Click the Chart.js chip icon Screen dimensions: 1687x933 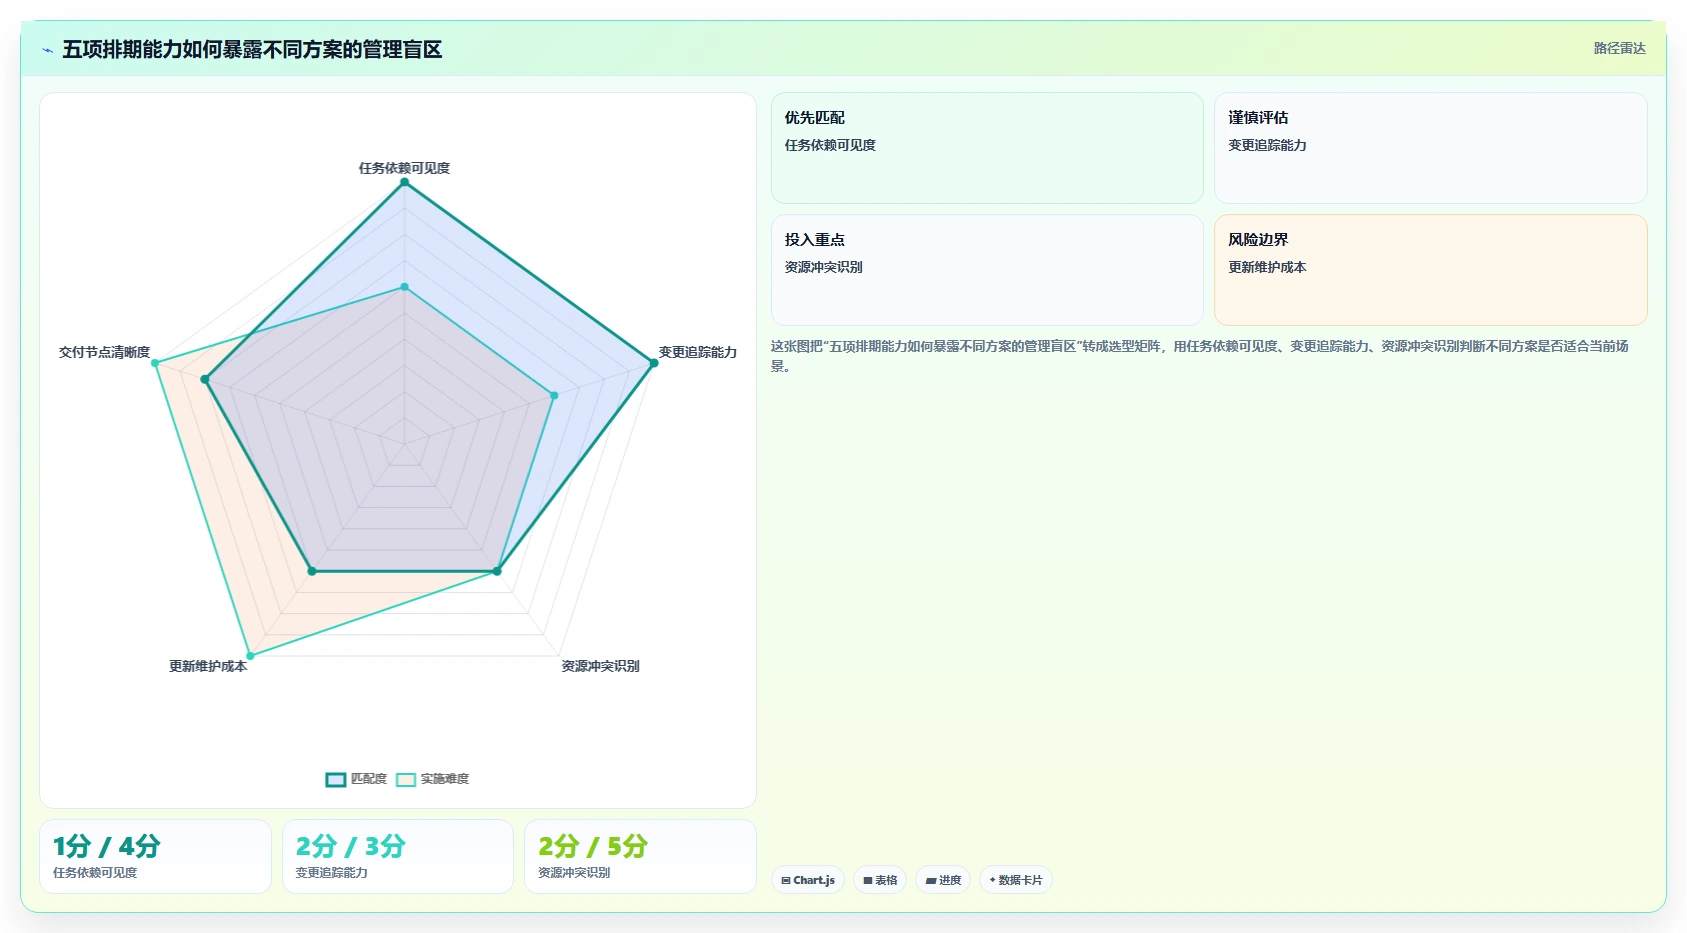[x=786, y=881]
